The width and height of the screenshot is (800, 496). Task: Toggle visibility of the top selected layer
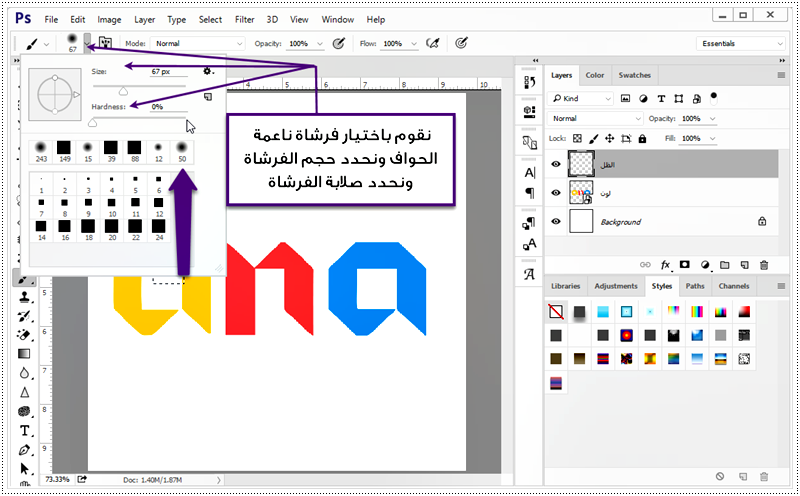point(556,164)
